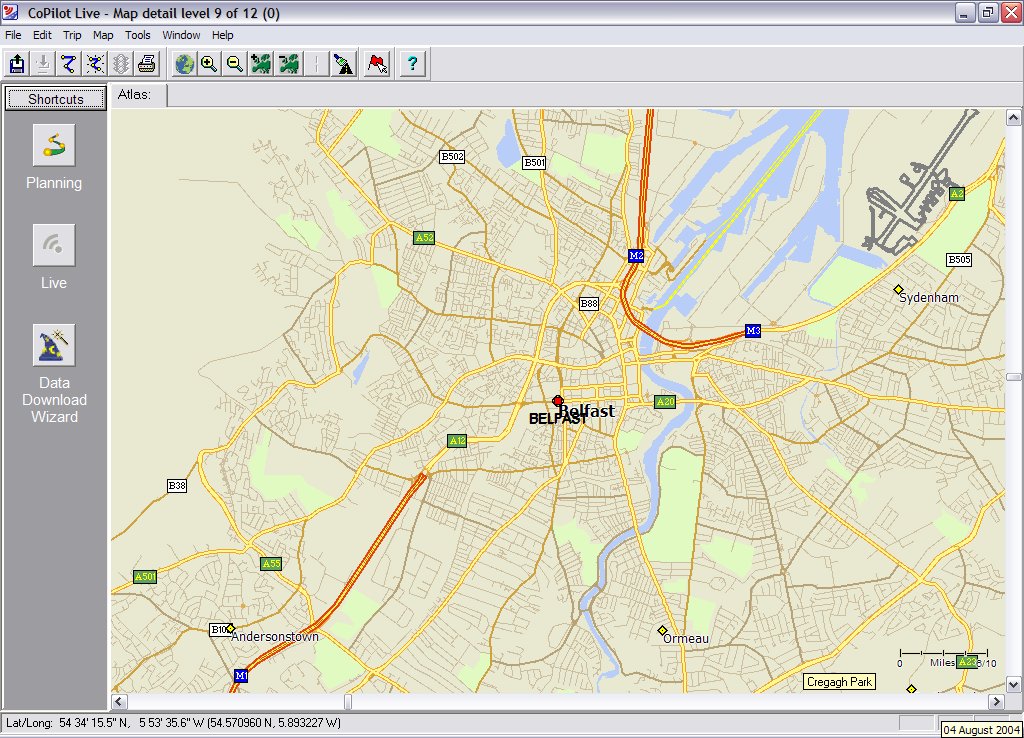The height and width of the screenshot is (738, 1024).
Task: Click the Andersonstown yellow diamond marker
Action: coord(230,628)
